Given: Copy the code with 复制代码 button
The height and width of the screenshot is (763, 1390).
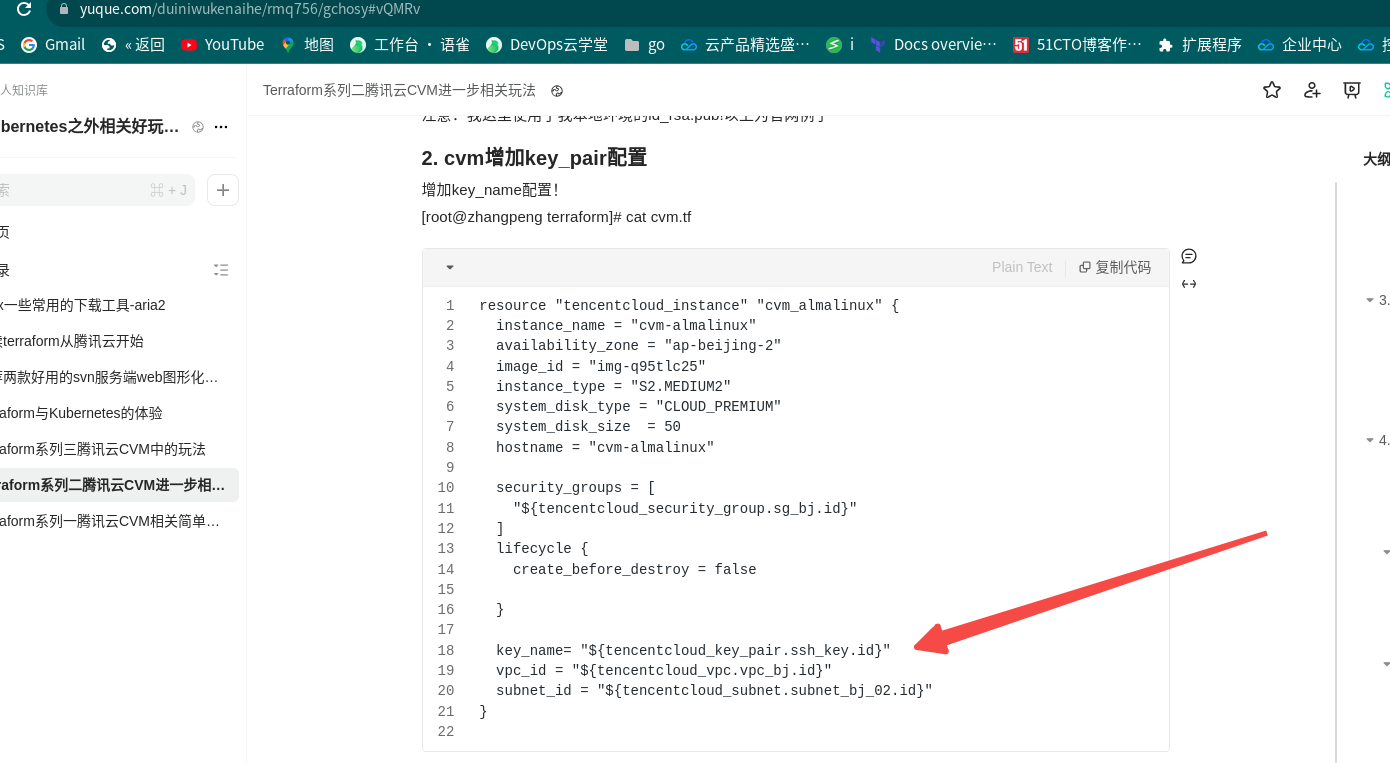Looking at the screenshot, I should click(x=1115, y=267).
